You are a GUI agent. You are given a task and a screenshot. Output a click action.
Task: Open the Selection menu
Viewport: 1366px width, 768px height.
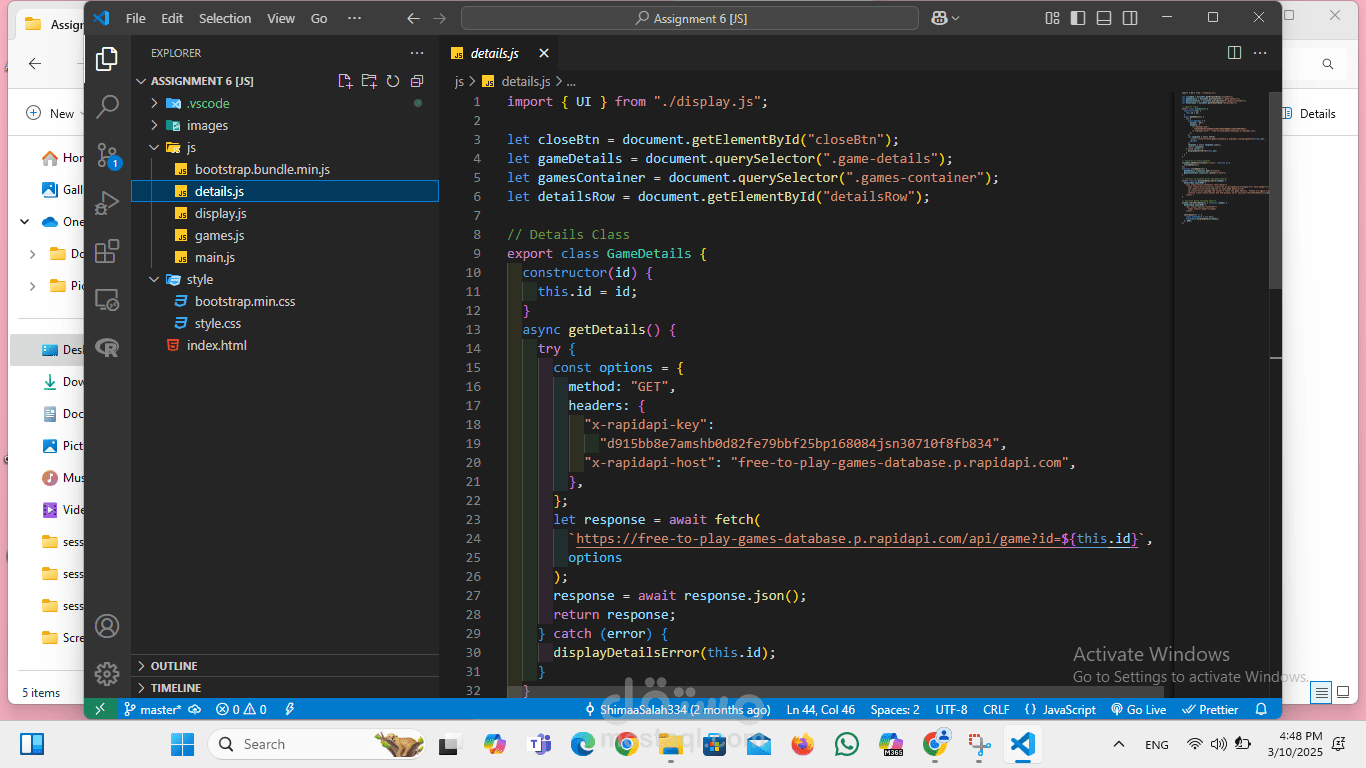coord(225,18)
